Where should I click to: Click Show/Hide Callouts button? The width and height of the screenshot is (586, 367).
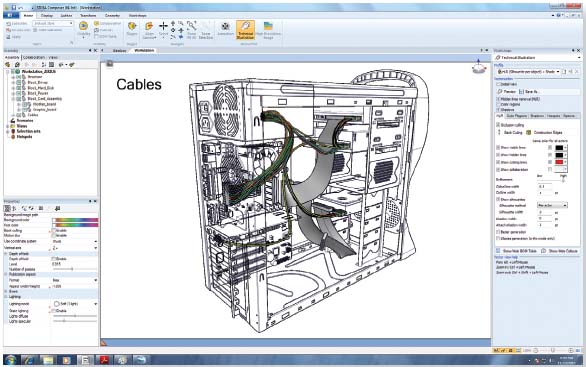[559, 251]
